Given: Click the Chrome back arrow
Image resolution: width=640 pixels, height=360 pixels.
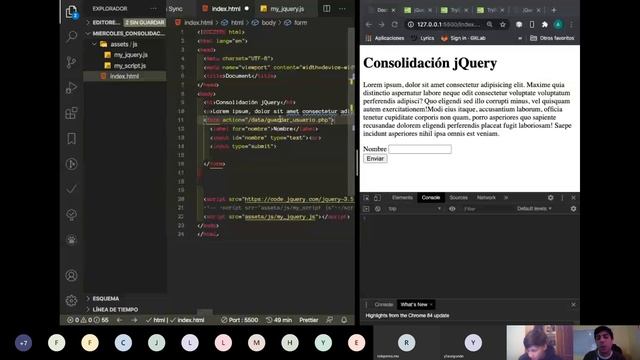Looking at the screenshot, I should point(369,24).
